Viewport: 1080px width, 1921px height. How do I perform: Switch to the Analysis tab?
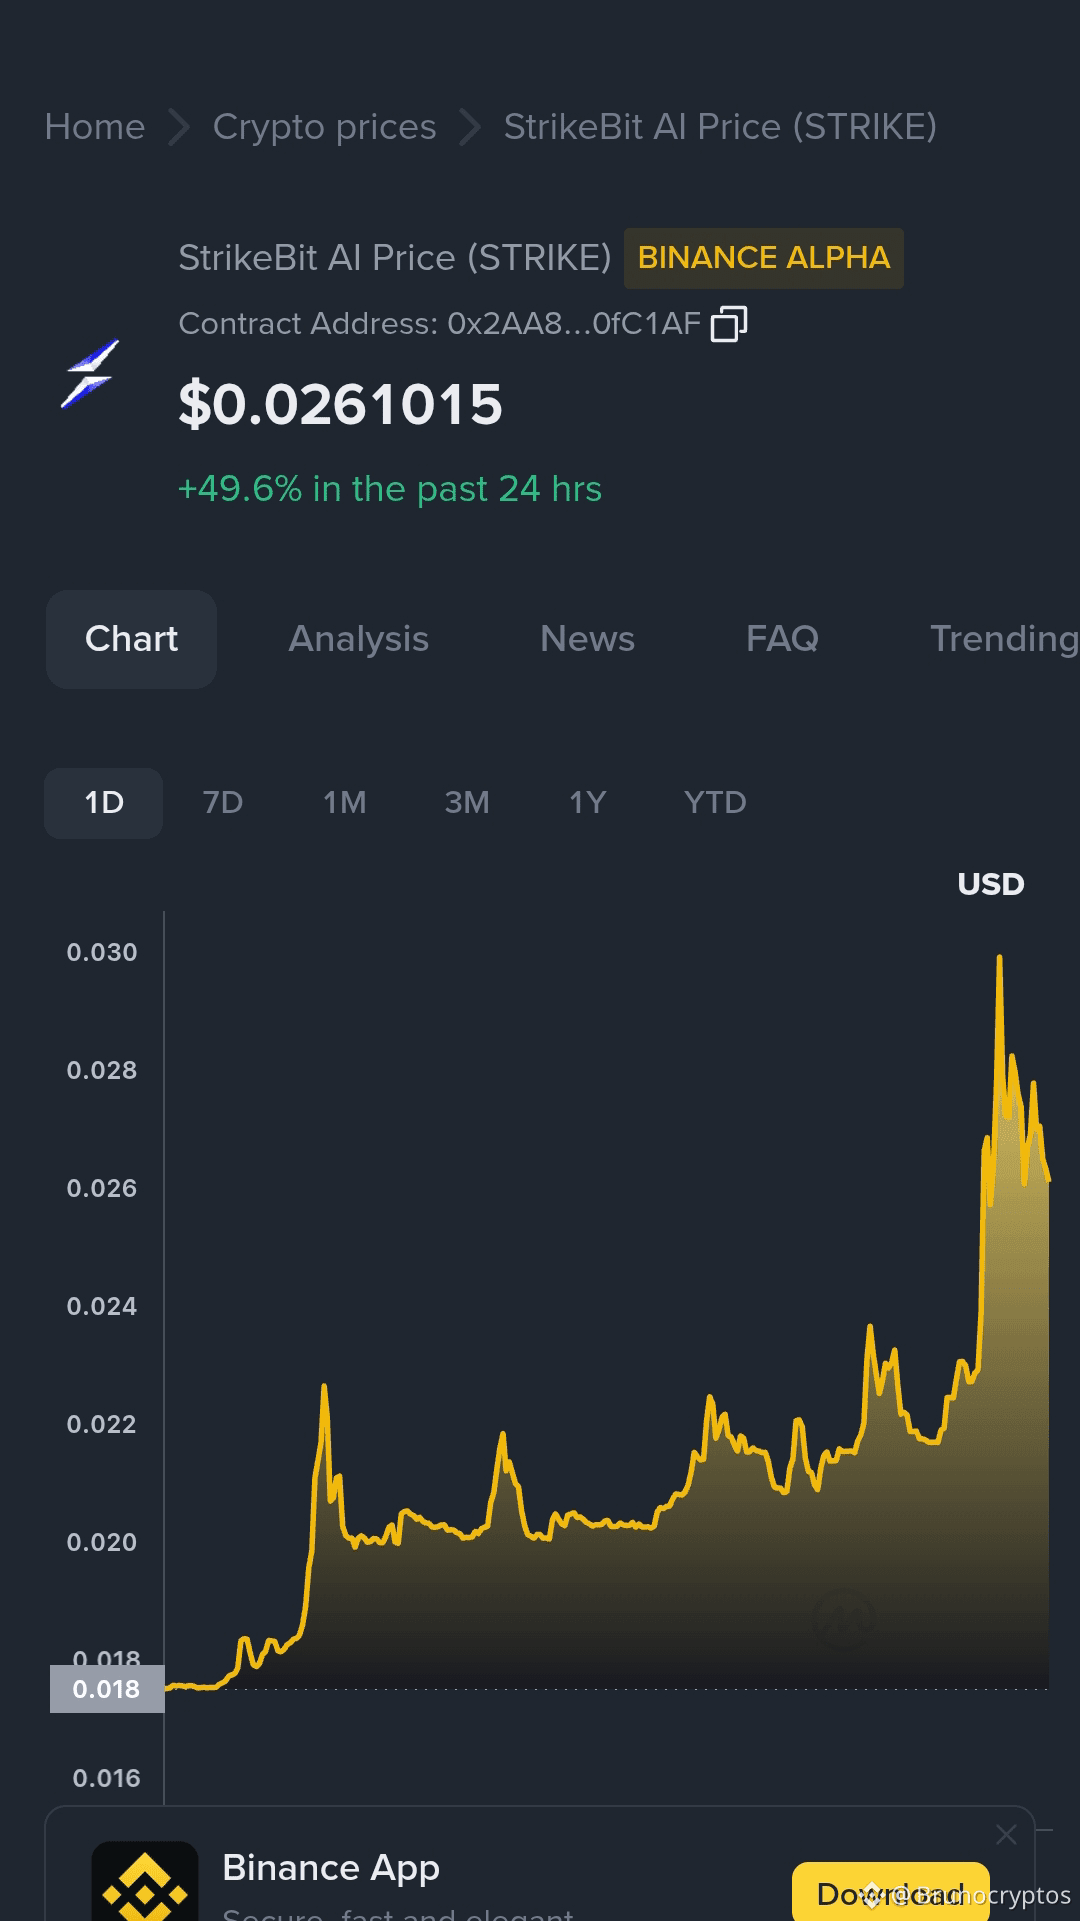coord(359,639)
